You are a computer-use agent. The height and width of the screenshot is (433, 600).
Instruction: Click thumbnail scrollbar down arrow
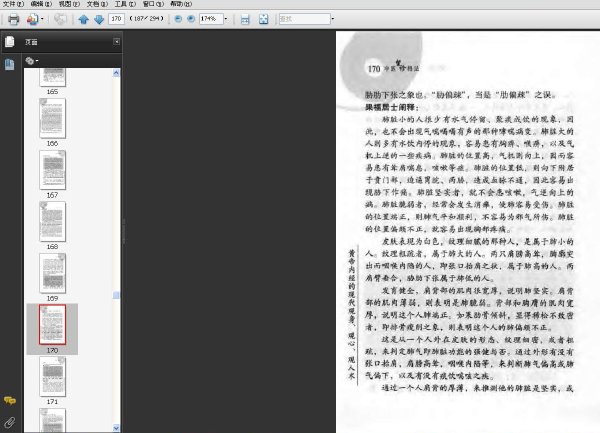pyautogui.click(x=116, y=428)
